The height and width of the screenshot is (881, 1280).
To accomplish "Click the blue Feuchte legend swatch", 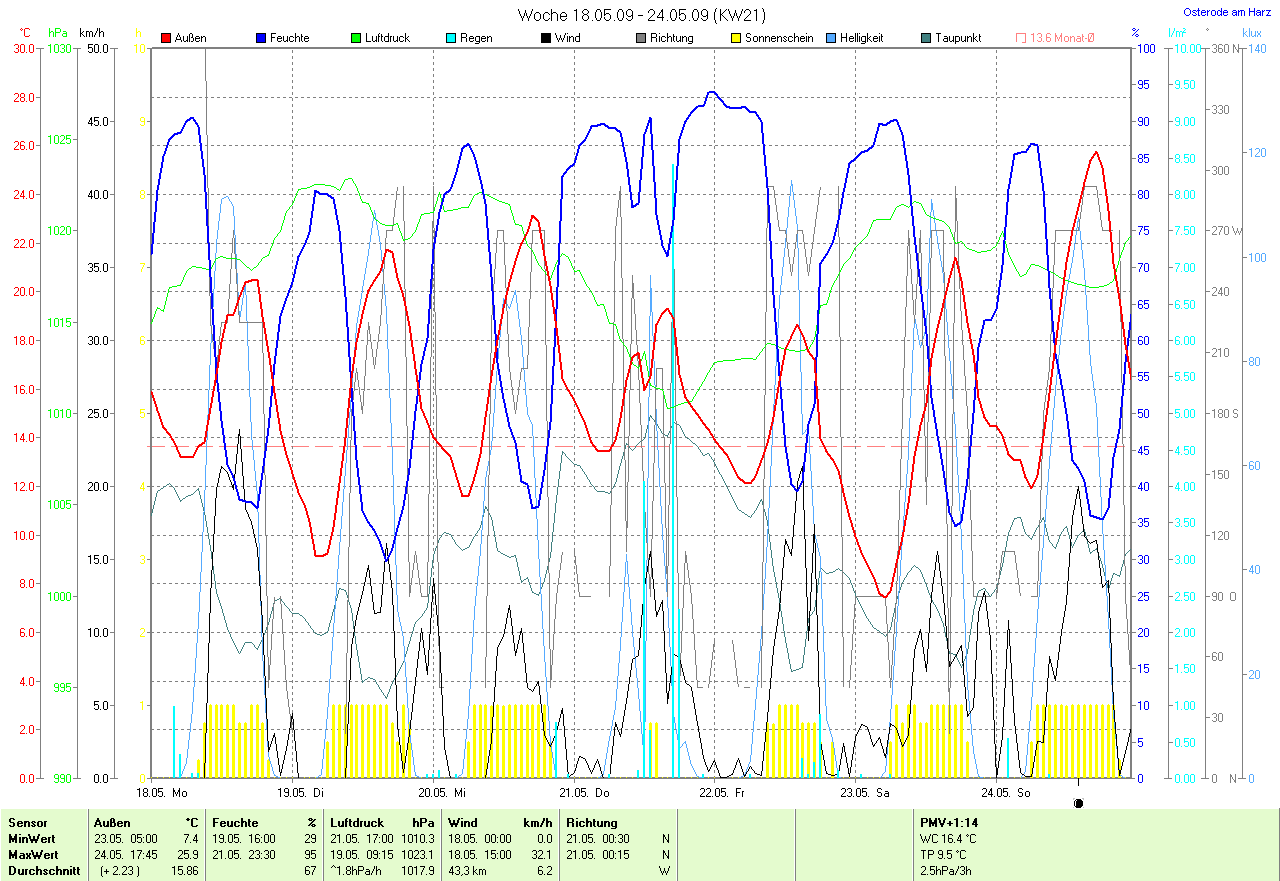I will pyautogui.click(x=261, y=38).
